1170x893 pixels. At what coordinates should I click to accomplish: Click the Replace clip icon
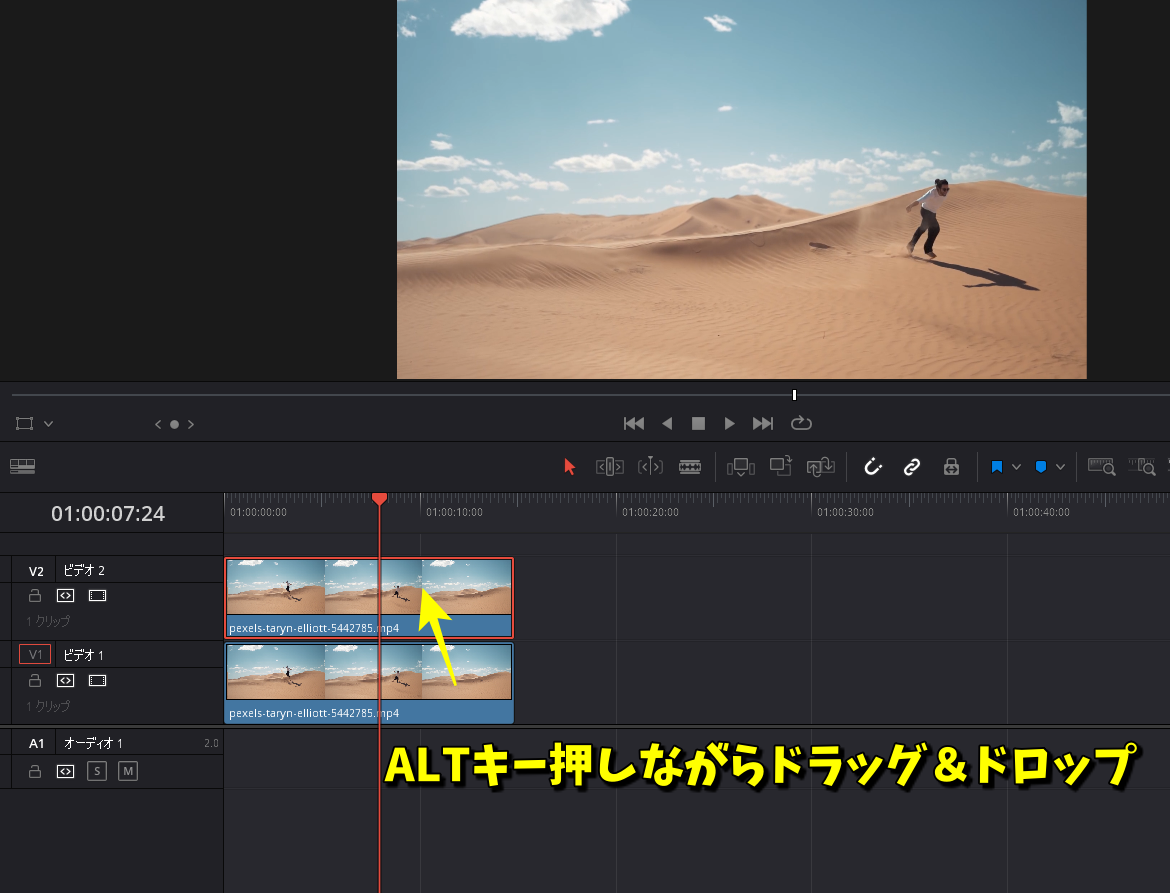pos(820,466)
